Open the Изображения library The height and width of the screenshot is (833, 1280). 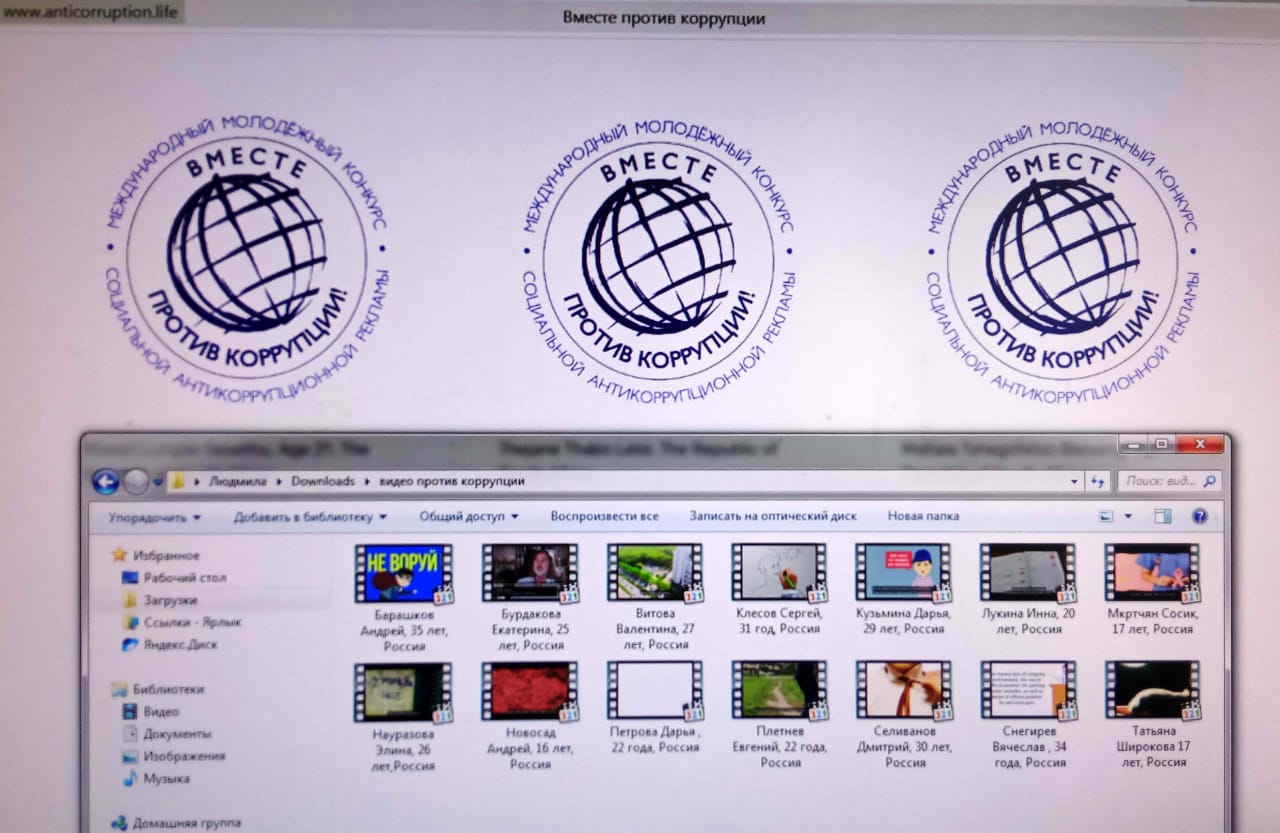183,757
